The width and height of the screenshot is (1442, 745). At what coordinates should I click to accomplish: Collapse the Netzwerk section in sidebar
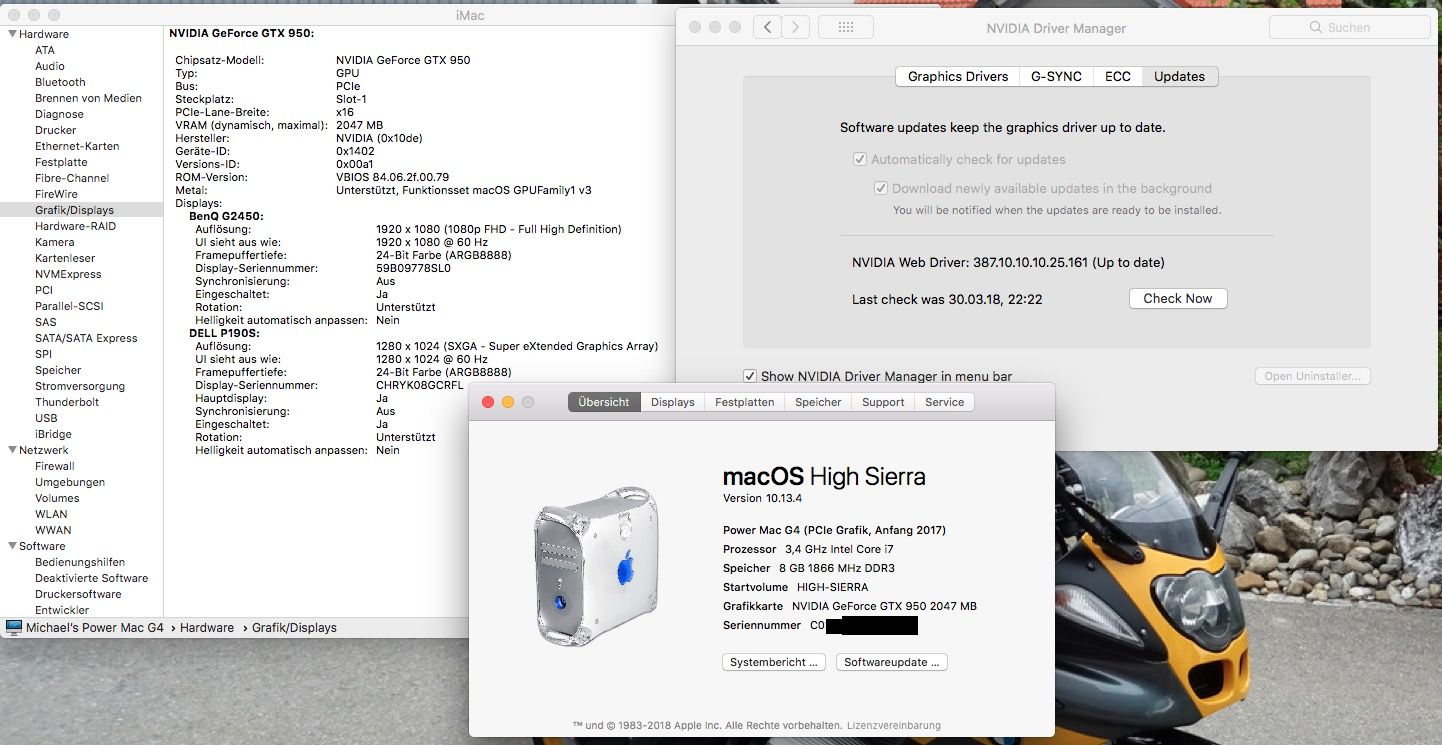(x=11, y=450)
